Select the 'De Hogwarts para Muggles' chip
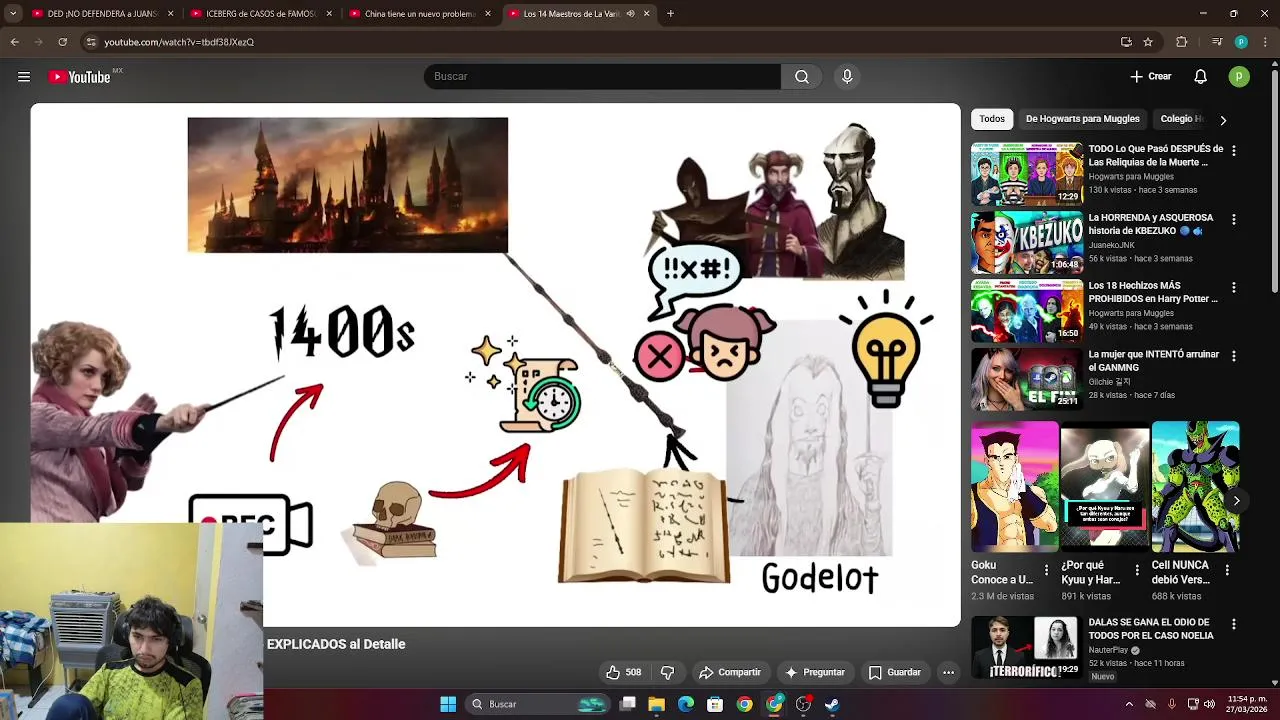 (x=1082, y=119)
